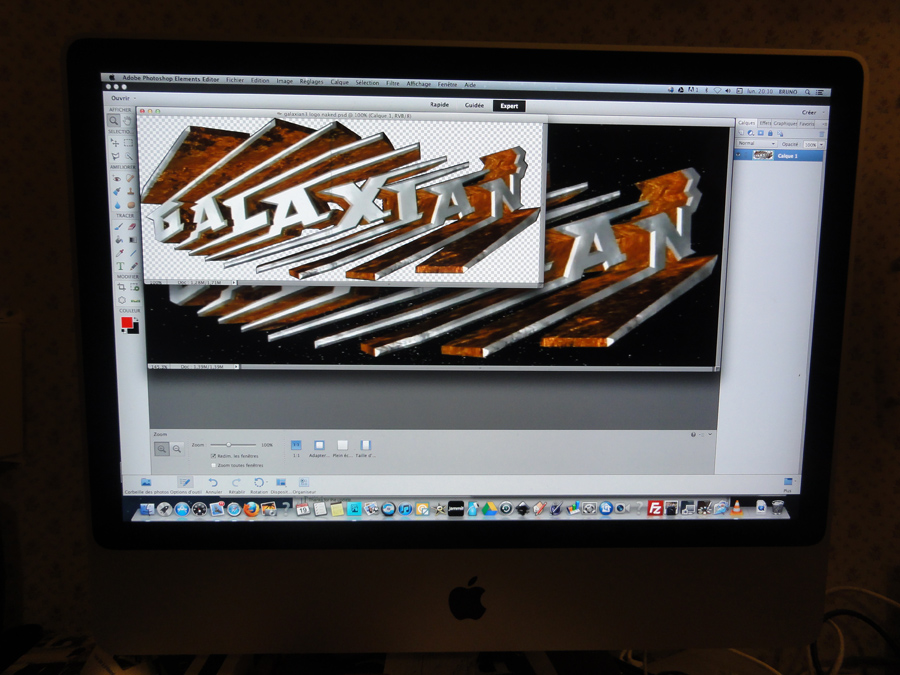Image resolution: width=900 pixels, height=675 pixels.
Task: Select the Paint Bucket tool
Action: pyautogui.click(x=119, y=240)
